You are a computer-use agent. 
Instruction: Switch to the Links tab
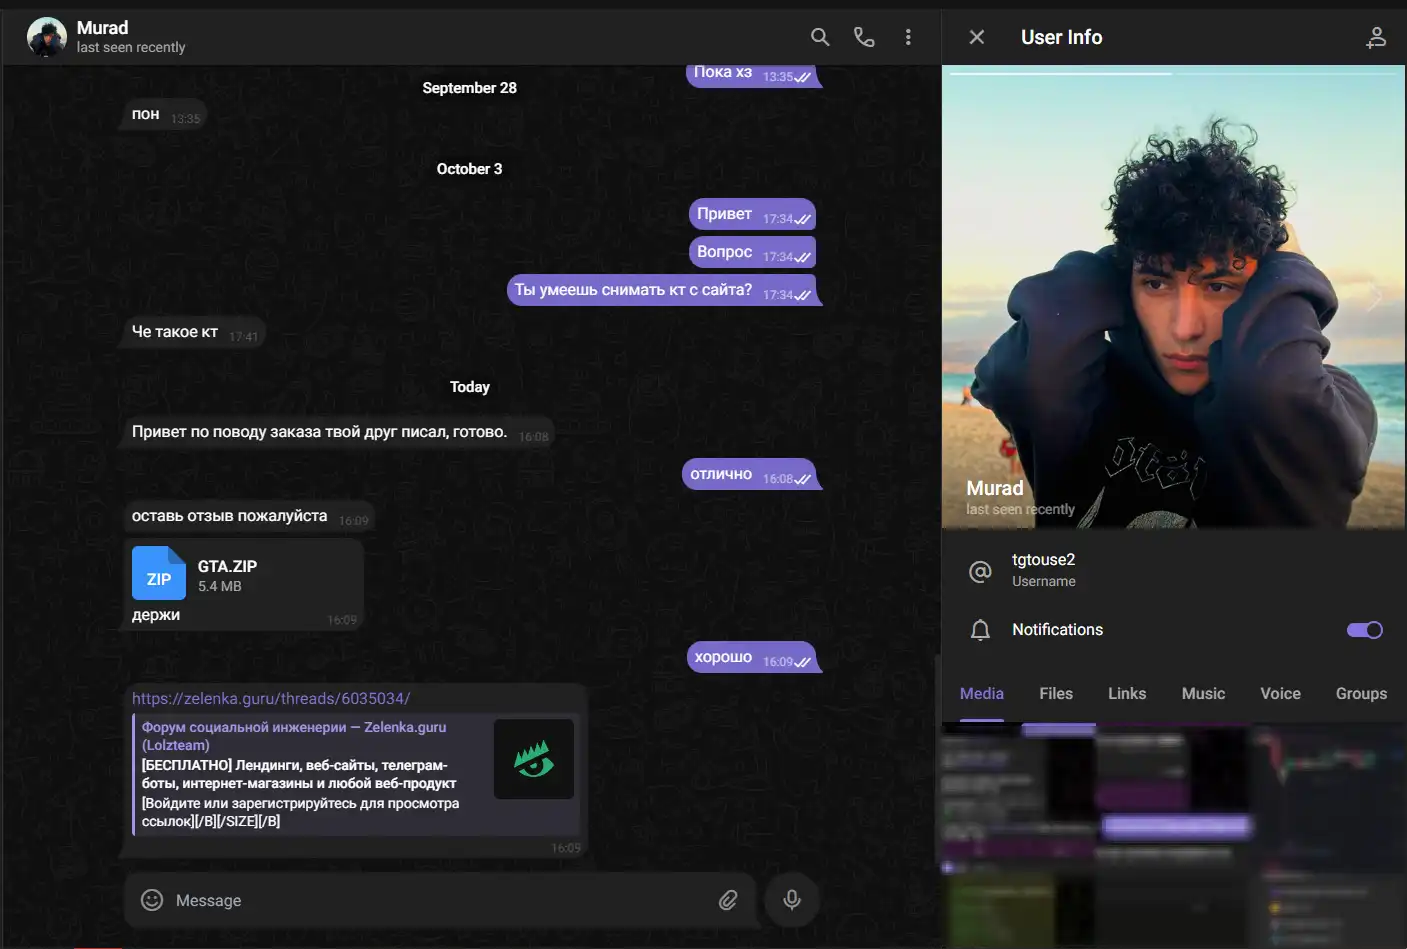pyautogui.click(x=1126, y=694)
